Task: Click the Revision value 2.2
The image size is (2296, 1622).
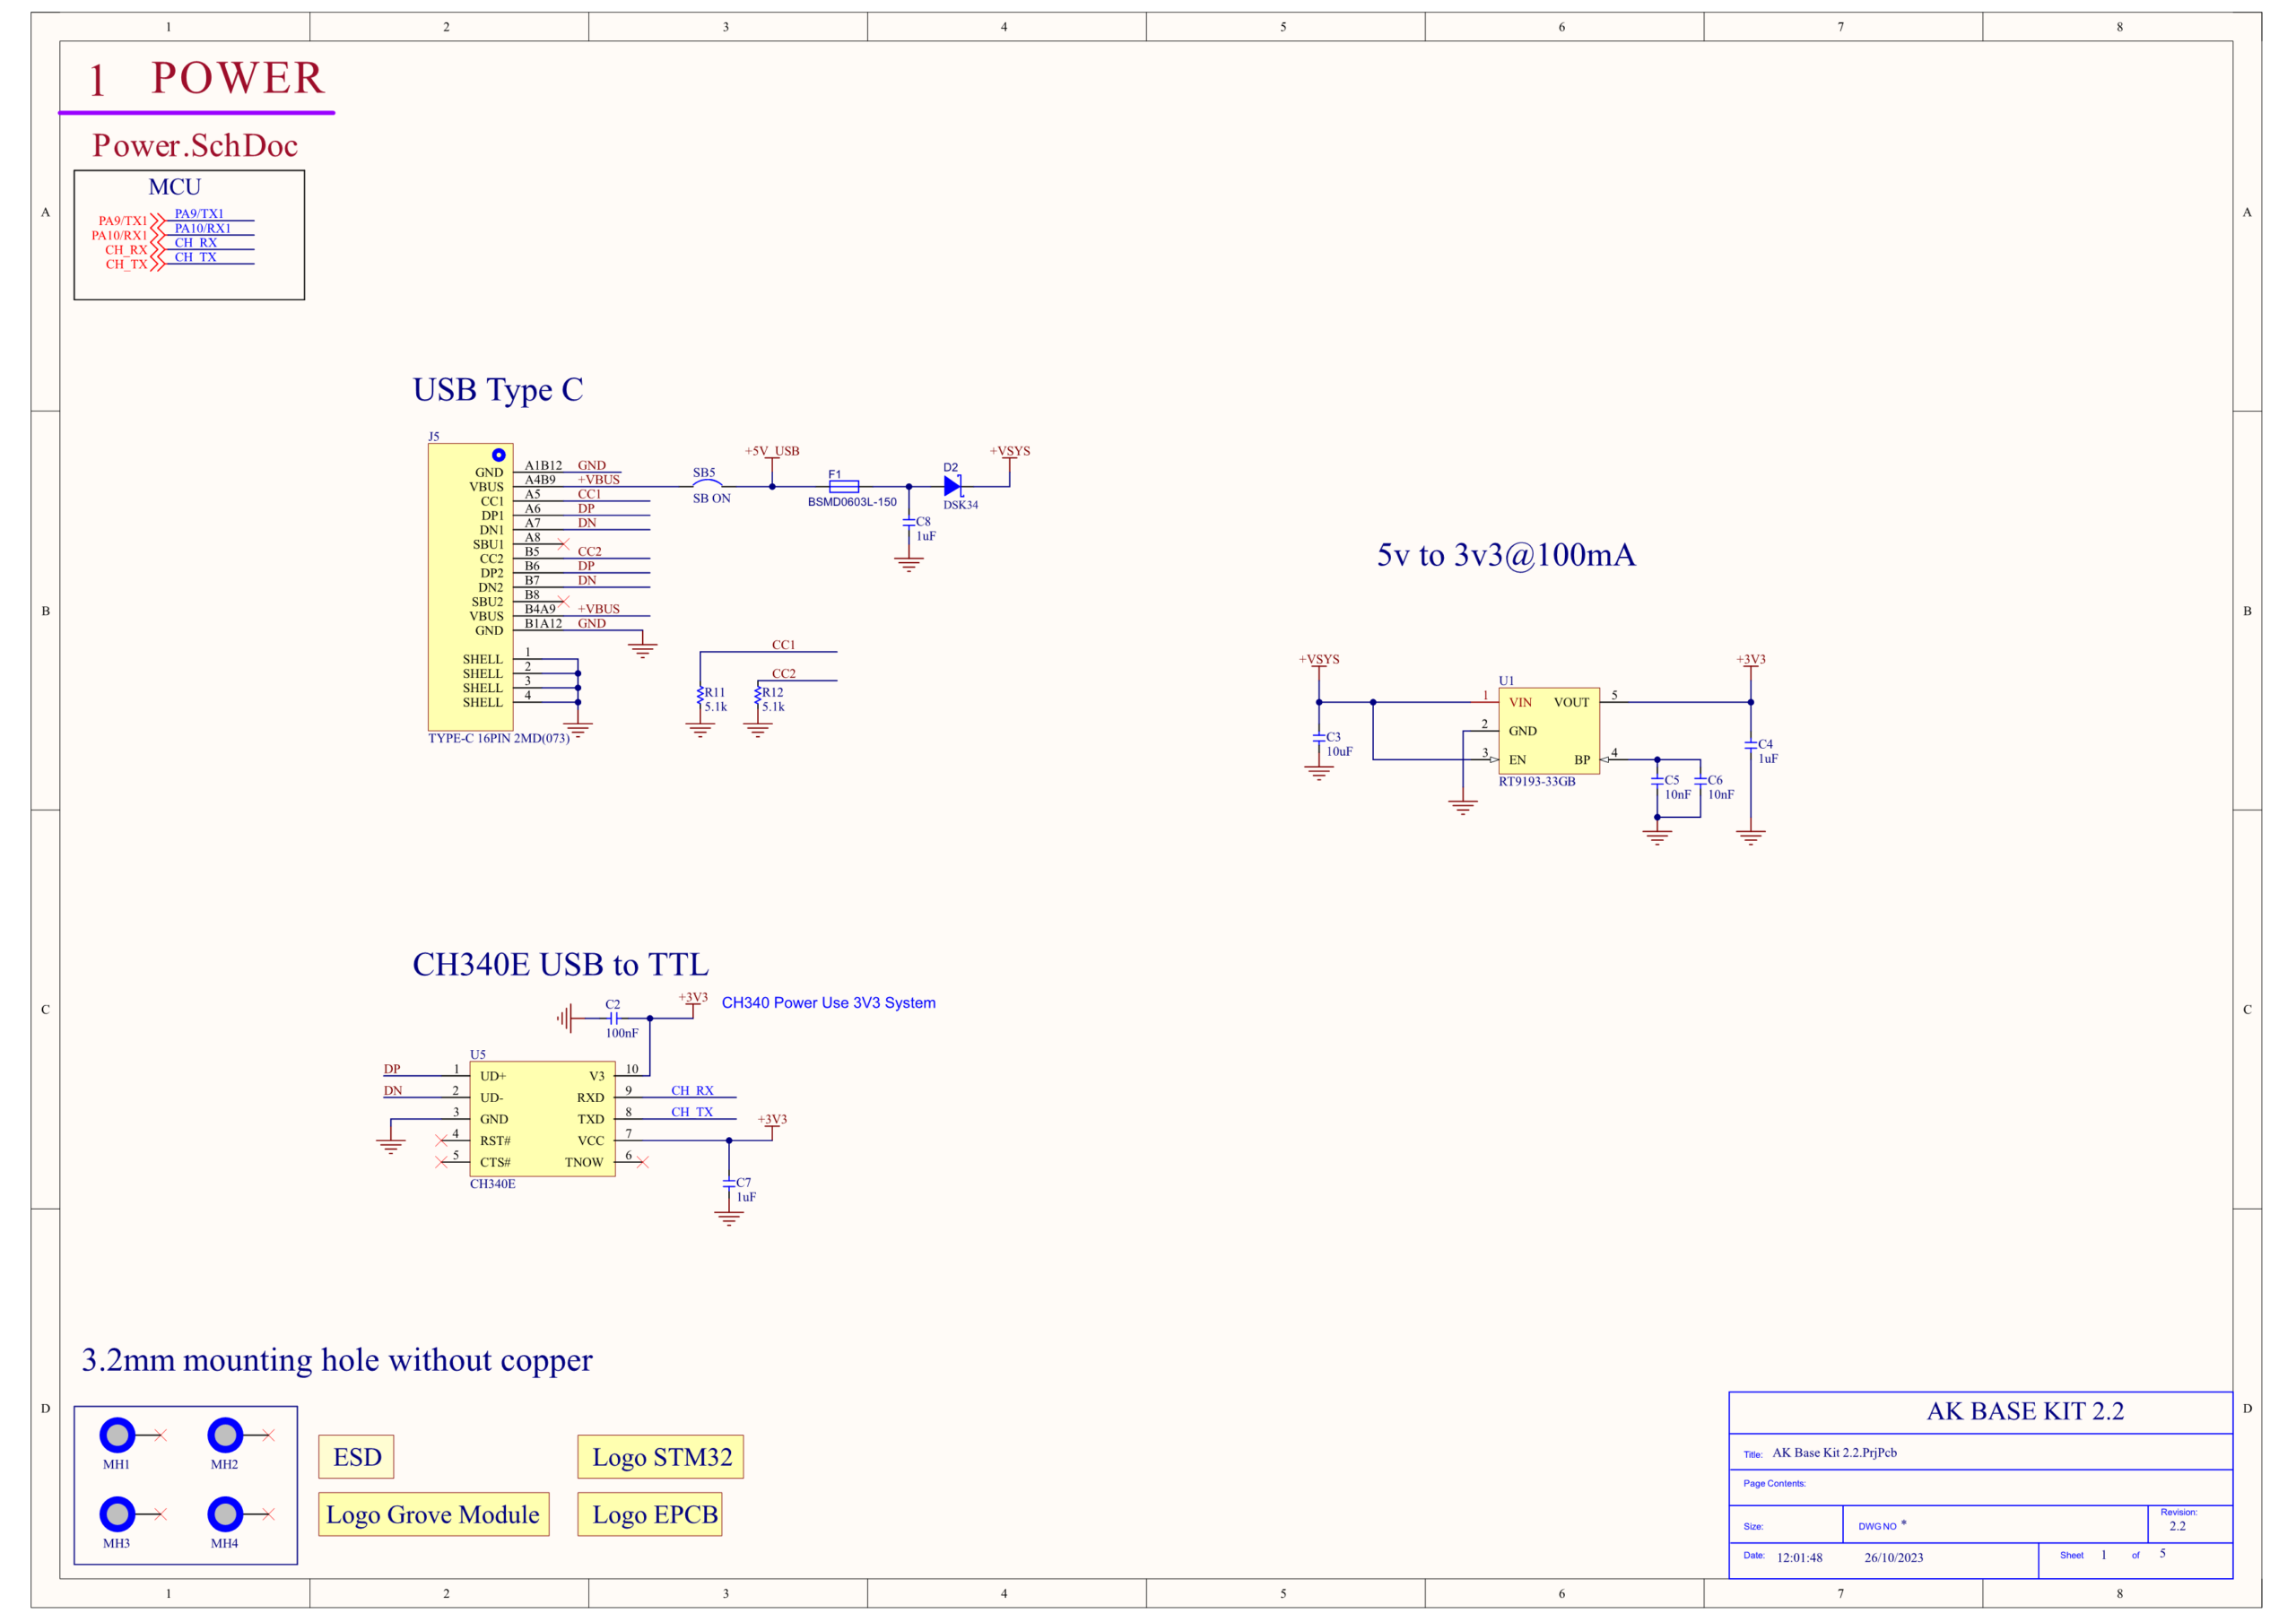Action: (2177, 1526)
